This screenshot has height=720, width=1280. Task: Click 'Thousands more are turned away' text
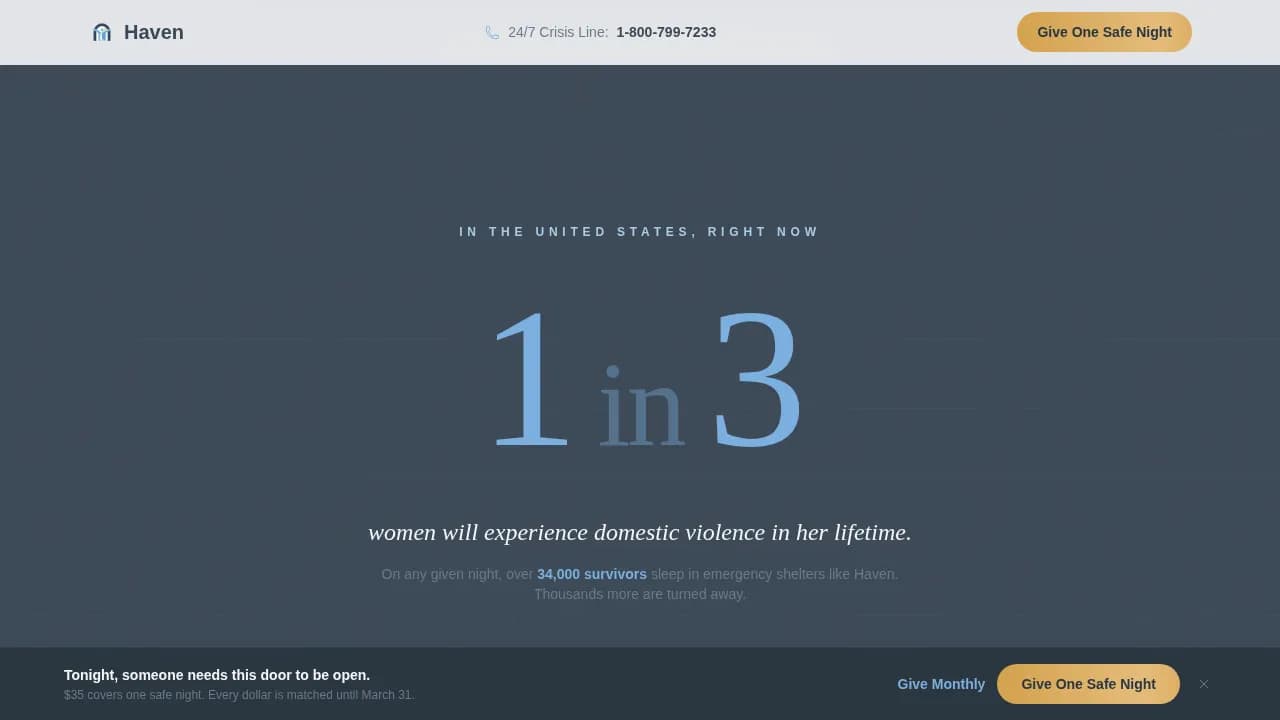point(639,594)
